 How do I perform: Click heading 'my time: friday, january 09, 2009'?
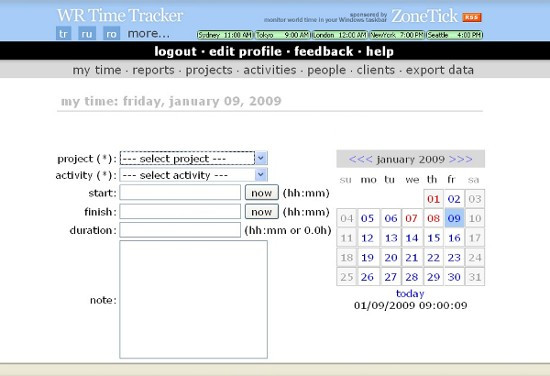tap(171, 101)
